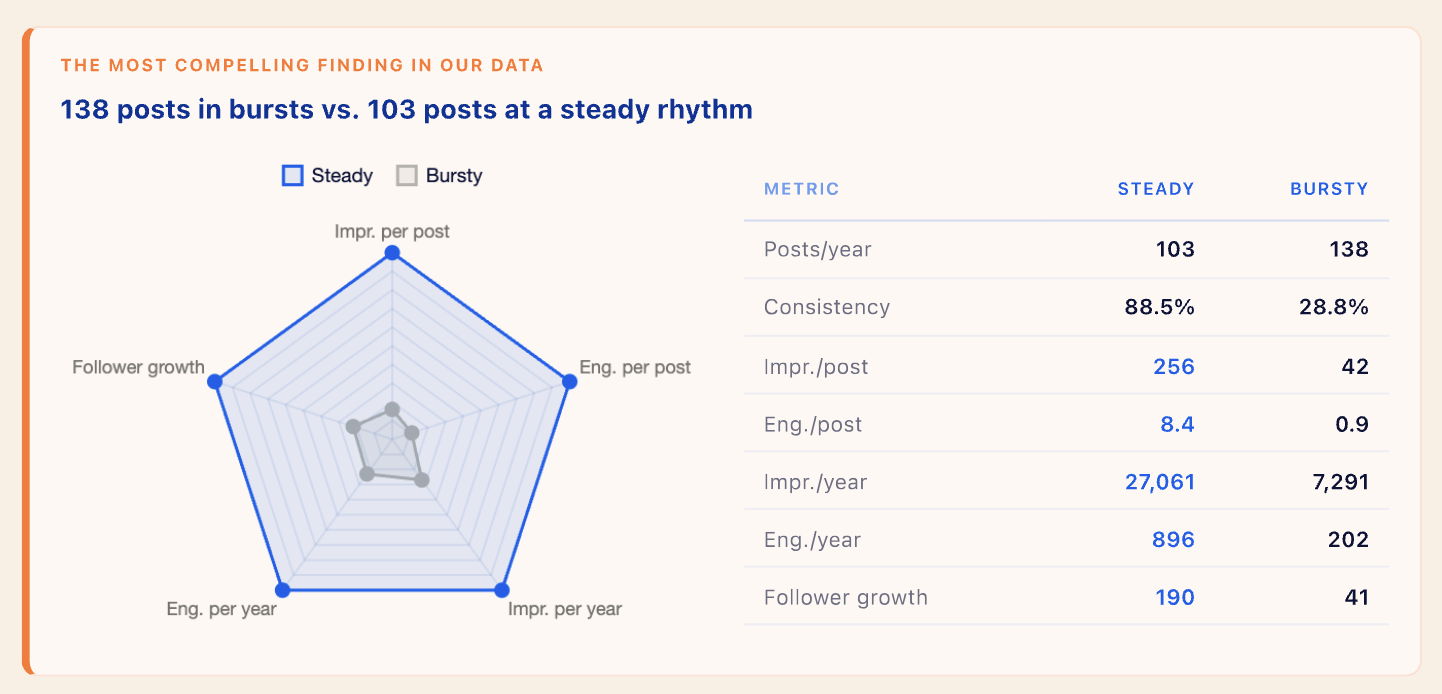
Task: Click the Steady data point at Follower growth
Action: click(215, 382)
